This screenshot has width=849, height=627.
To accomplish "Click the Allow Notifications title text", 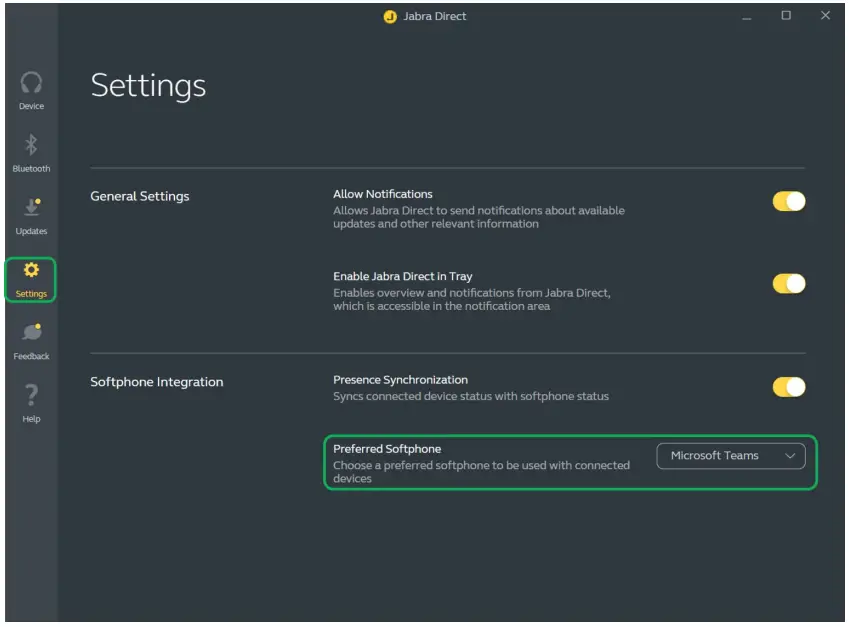I will click(x=383, y=194).
